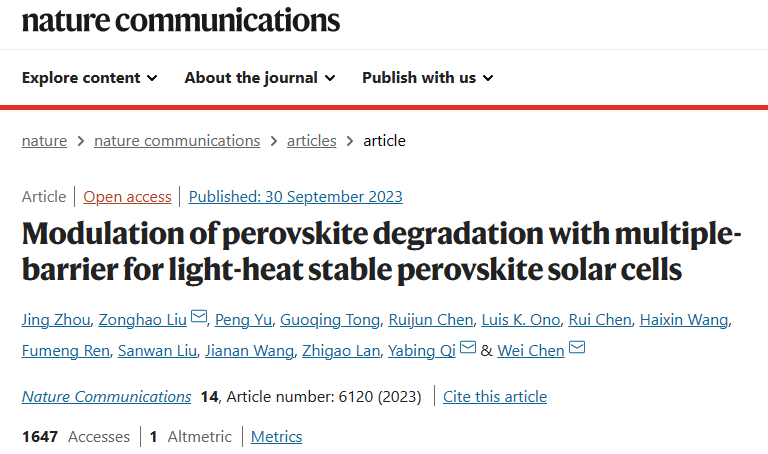Open author Zhigao Lan's details
Viewport: 768px width, 454px height.
[x=341, y=351]
